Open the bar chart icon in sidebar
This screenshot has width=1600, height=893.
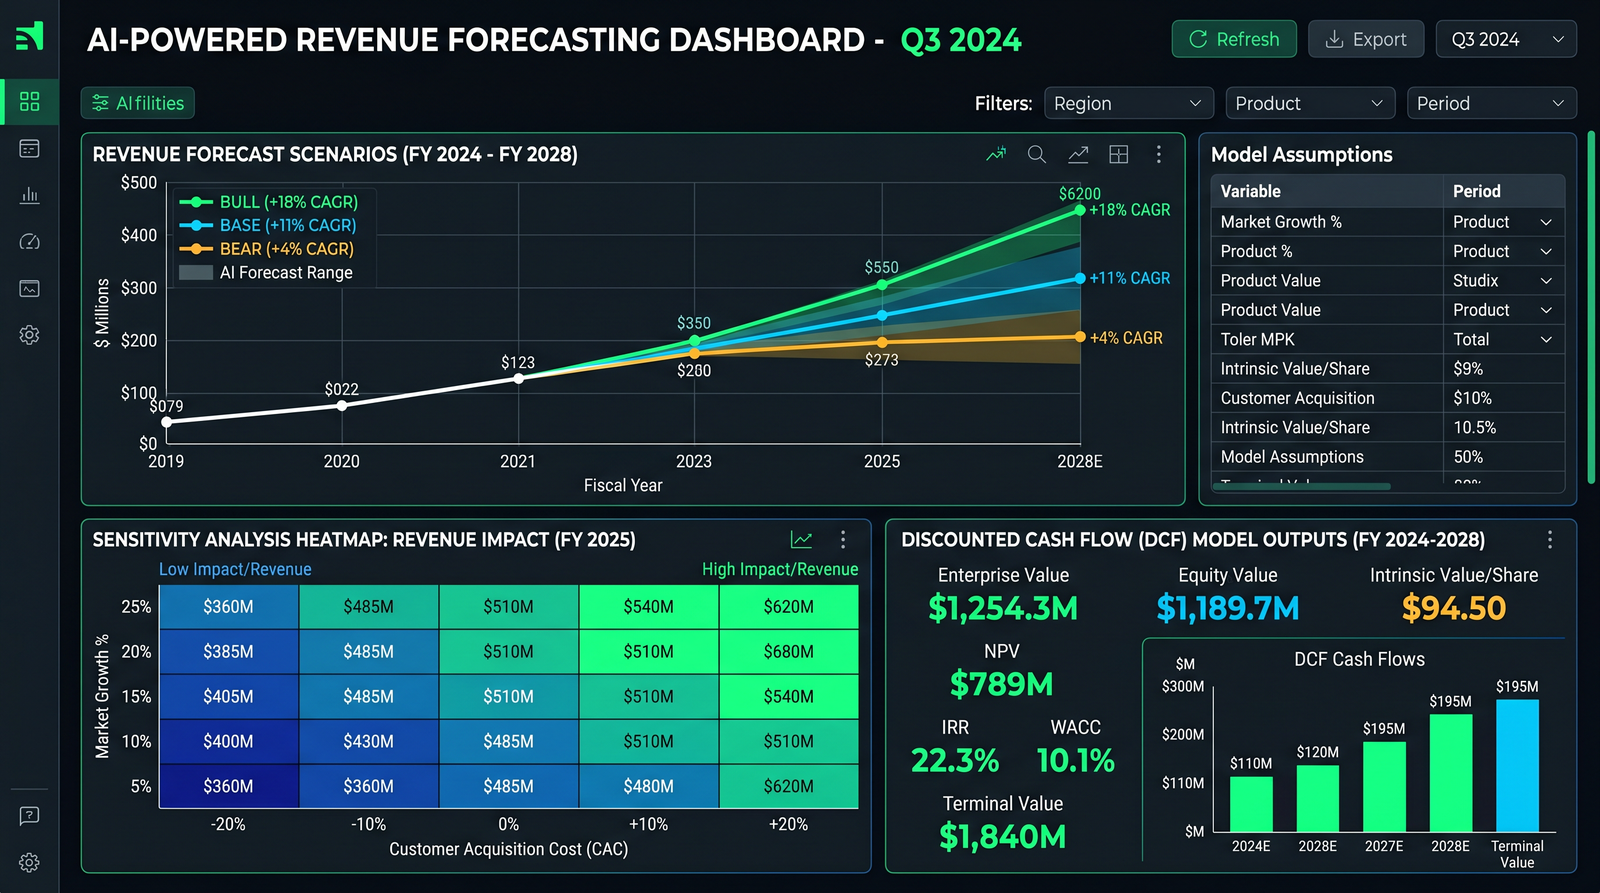tap(29, 194)
